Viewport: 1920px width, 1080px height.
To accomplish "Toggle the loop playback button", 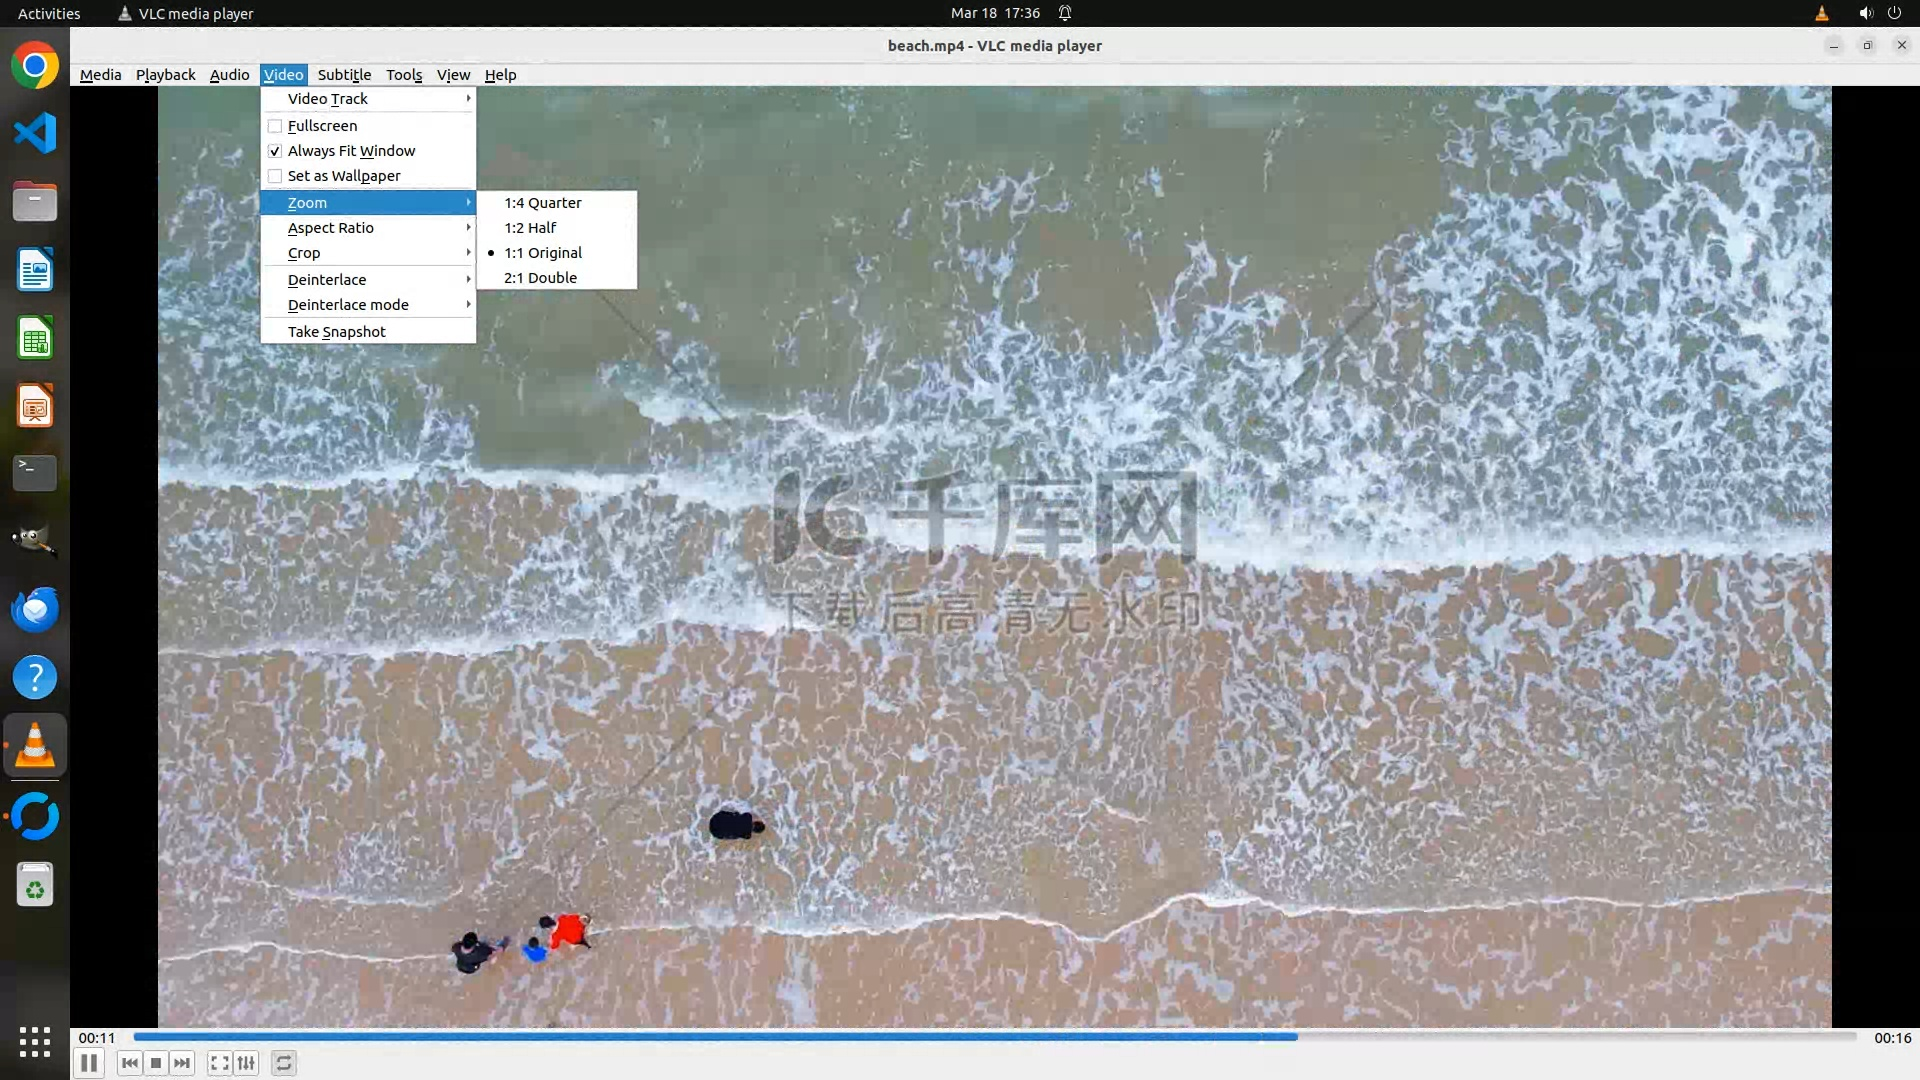I will pyautogui.click(x=284, y=1063).
